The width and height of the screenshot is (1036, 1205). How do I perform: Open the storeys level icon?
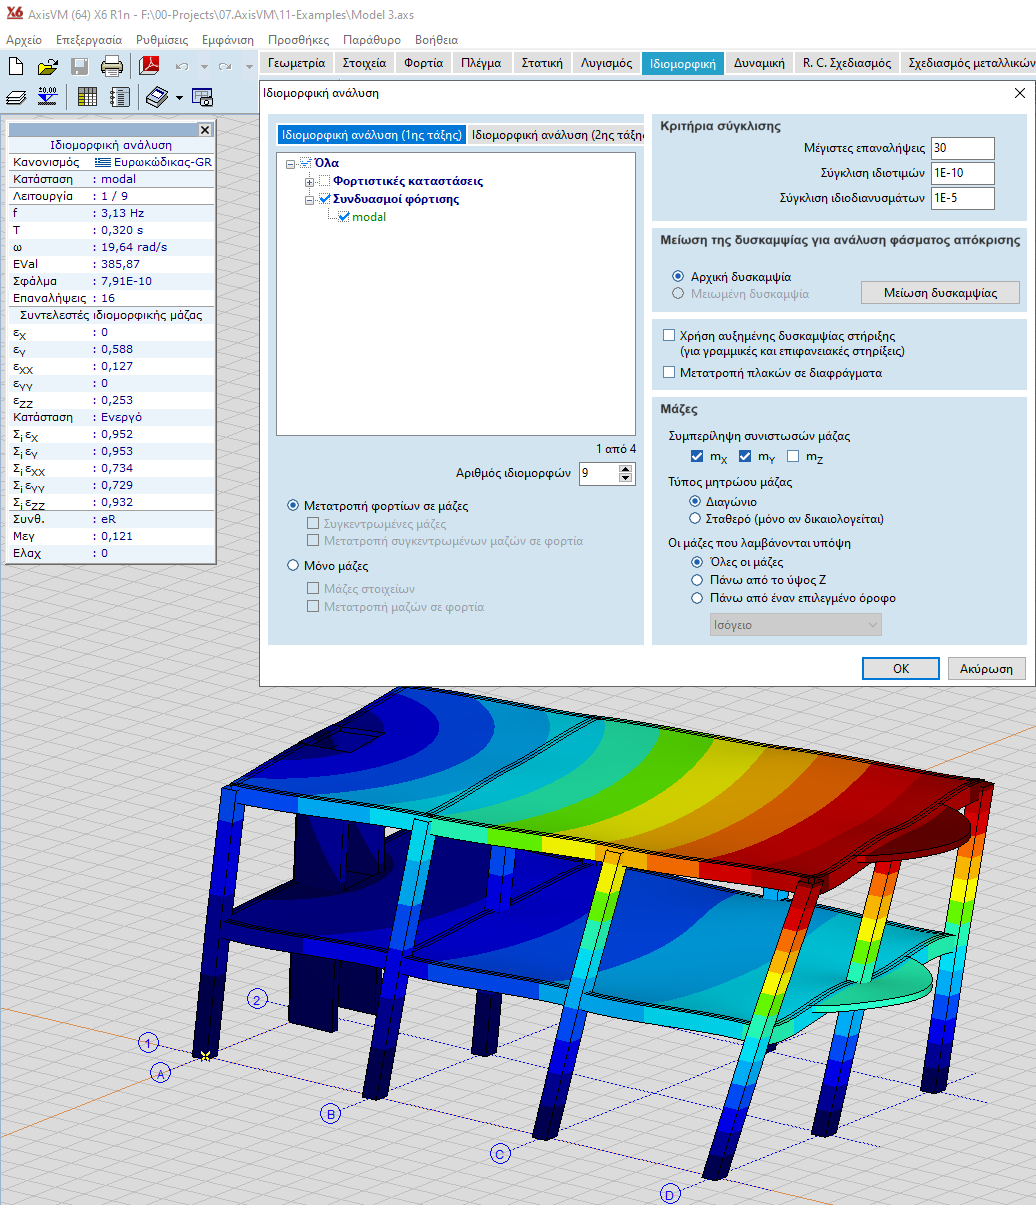coord(47,97)
